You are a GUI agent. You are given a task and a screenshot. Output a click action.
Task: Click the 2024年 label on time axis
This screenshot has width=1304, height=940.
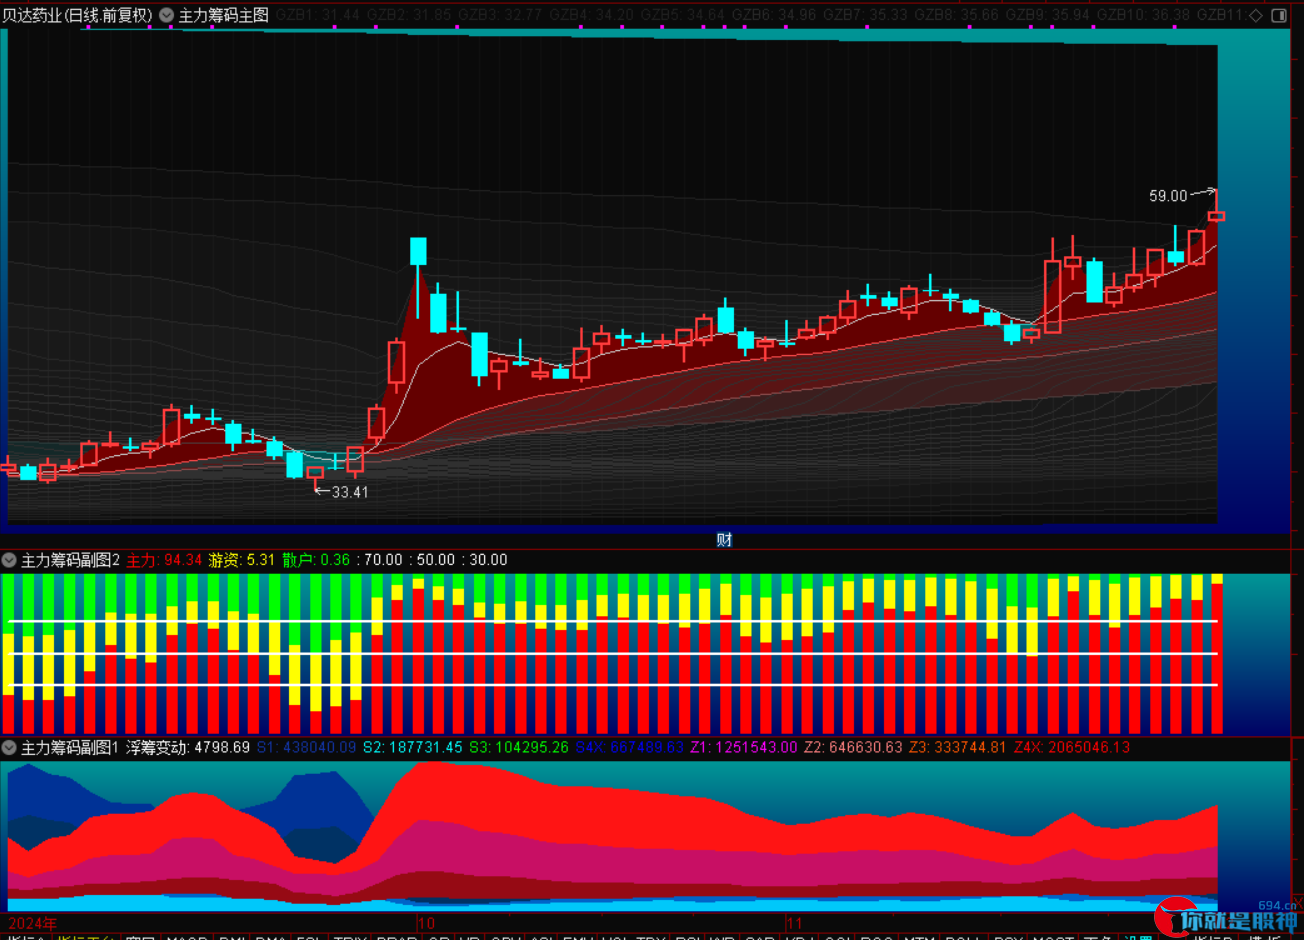pos(32,922)
